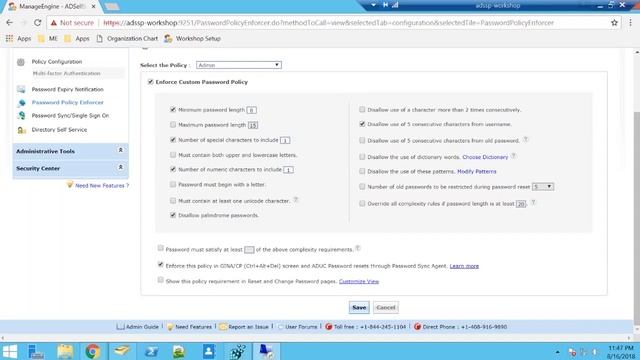Image resolution: width=640 pixels, height=360 pixels.
Task: Open Report an Issue footer link
Action: click(248, 327)
